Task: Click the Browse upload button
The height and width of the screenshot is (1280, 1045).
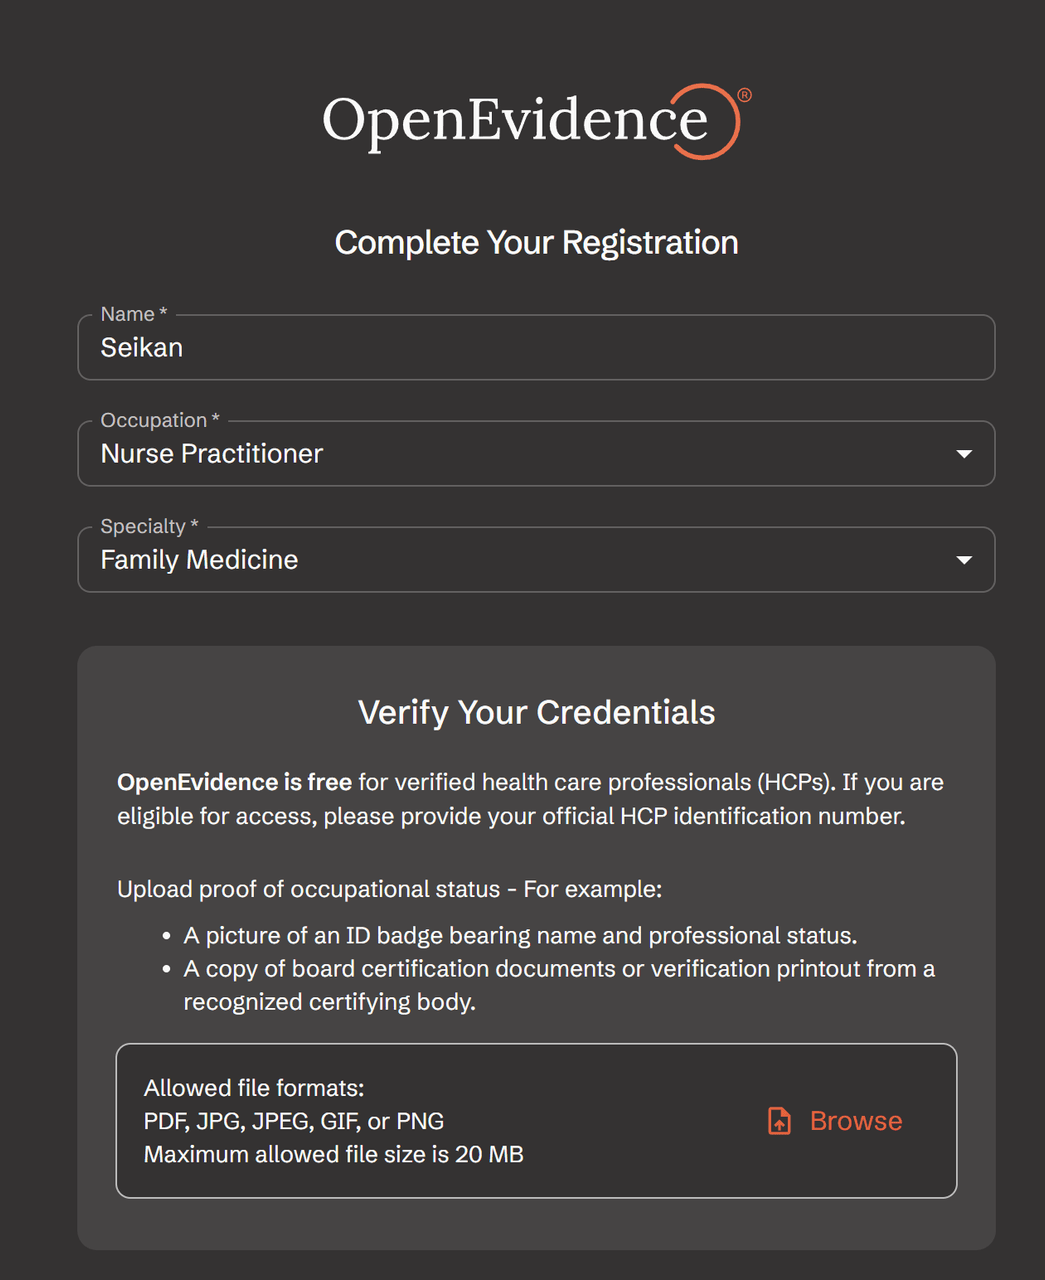Action: 835,1121
